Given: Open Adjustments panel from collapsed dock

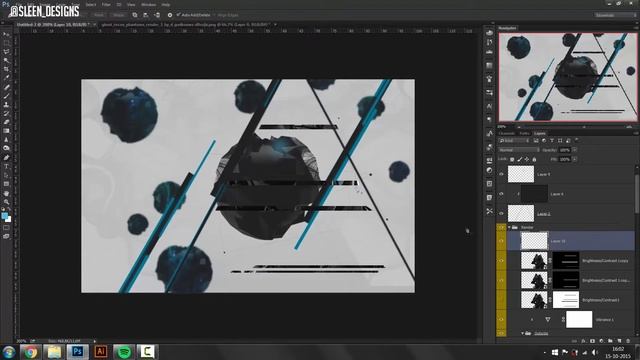Looking at the screenshot, I should (x=489, y=170).
